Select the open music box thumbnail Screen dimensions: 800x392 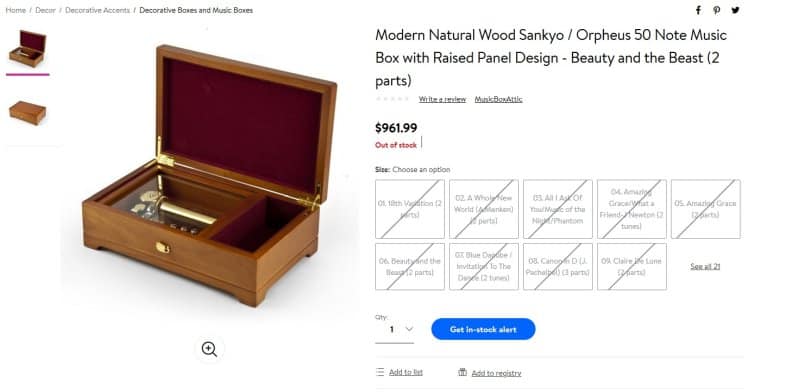point(28,49)
